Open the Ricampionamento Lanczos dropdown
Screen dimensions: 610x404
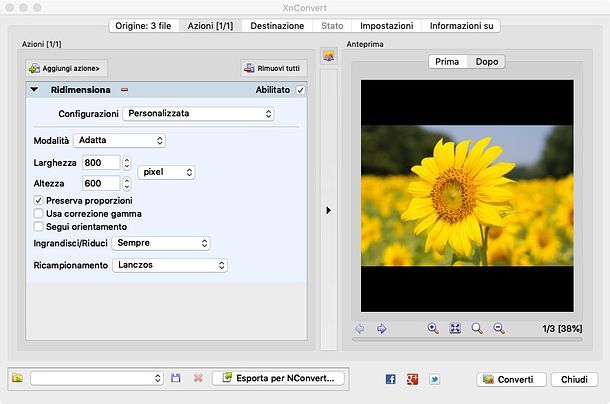(168, 265)
